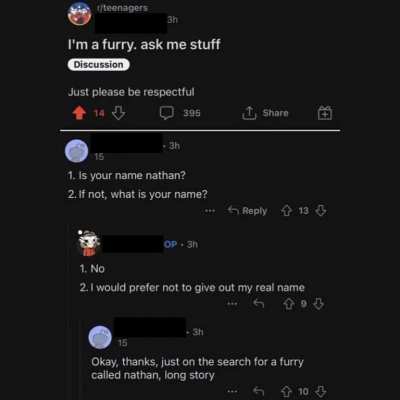Screen dimensions: 400x400
Task: Upvote the 'I'm a furry' post
Action: tap(79, 113)
